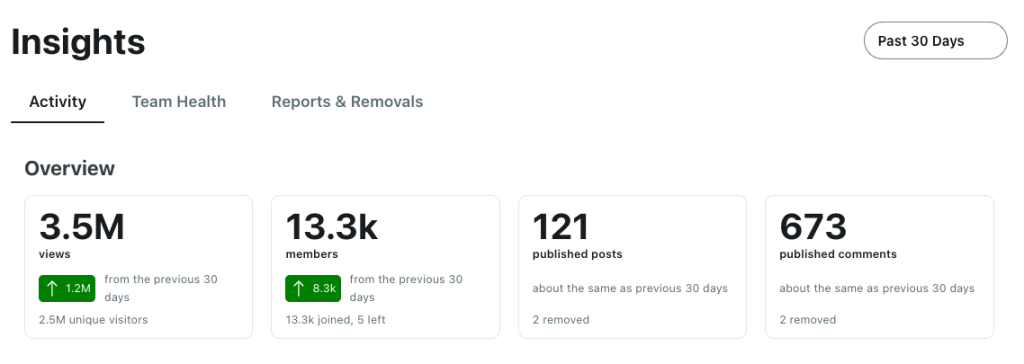The image size is (1024, 364).
Task: Click the Insights page heading
Action: point(78,42)
